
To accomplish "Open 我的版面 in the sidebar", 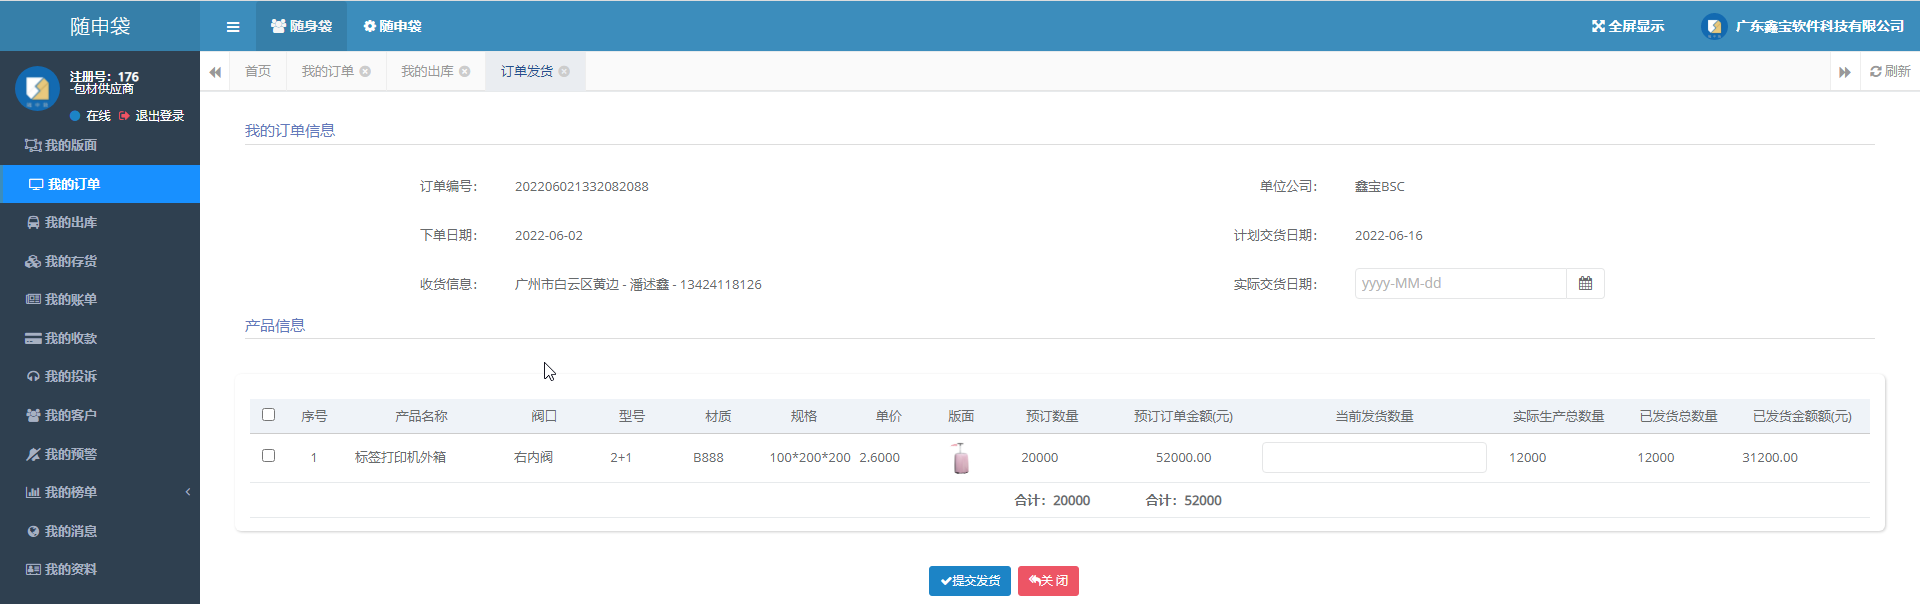I will (x=100, y=145).
